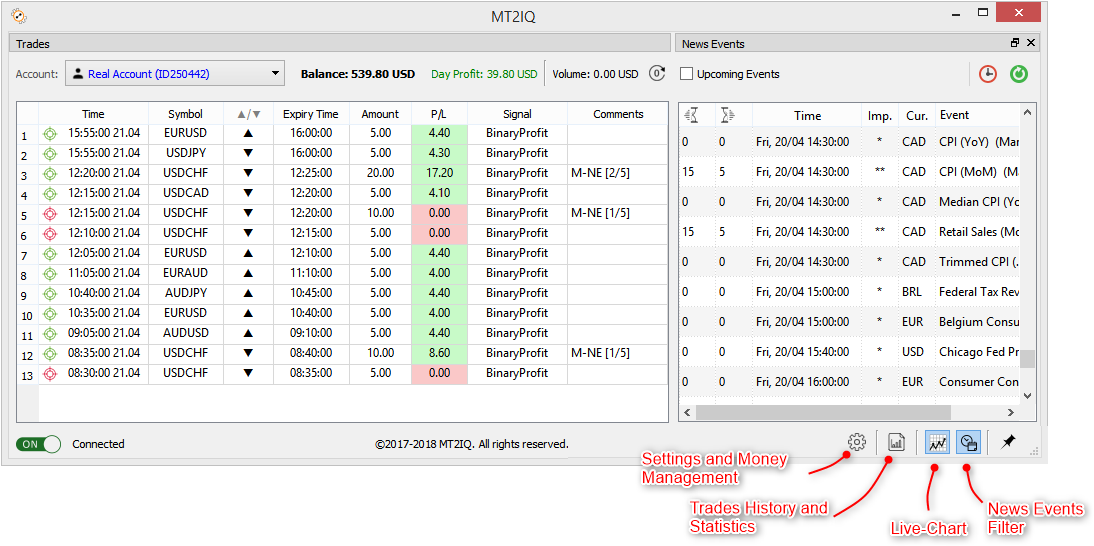Select Chicago Fed news event row
The image size is (1094, 546).
coord(849,351)
